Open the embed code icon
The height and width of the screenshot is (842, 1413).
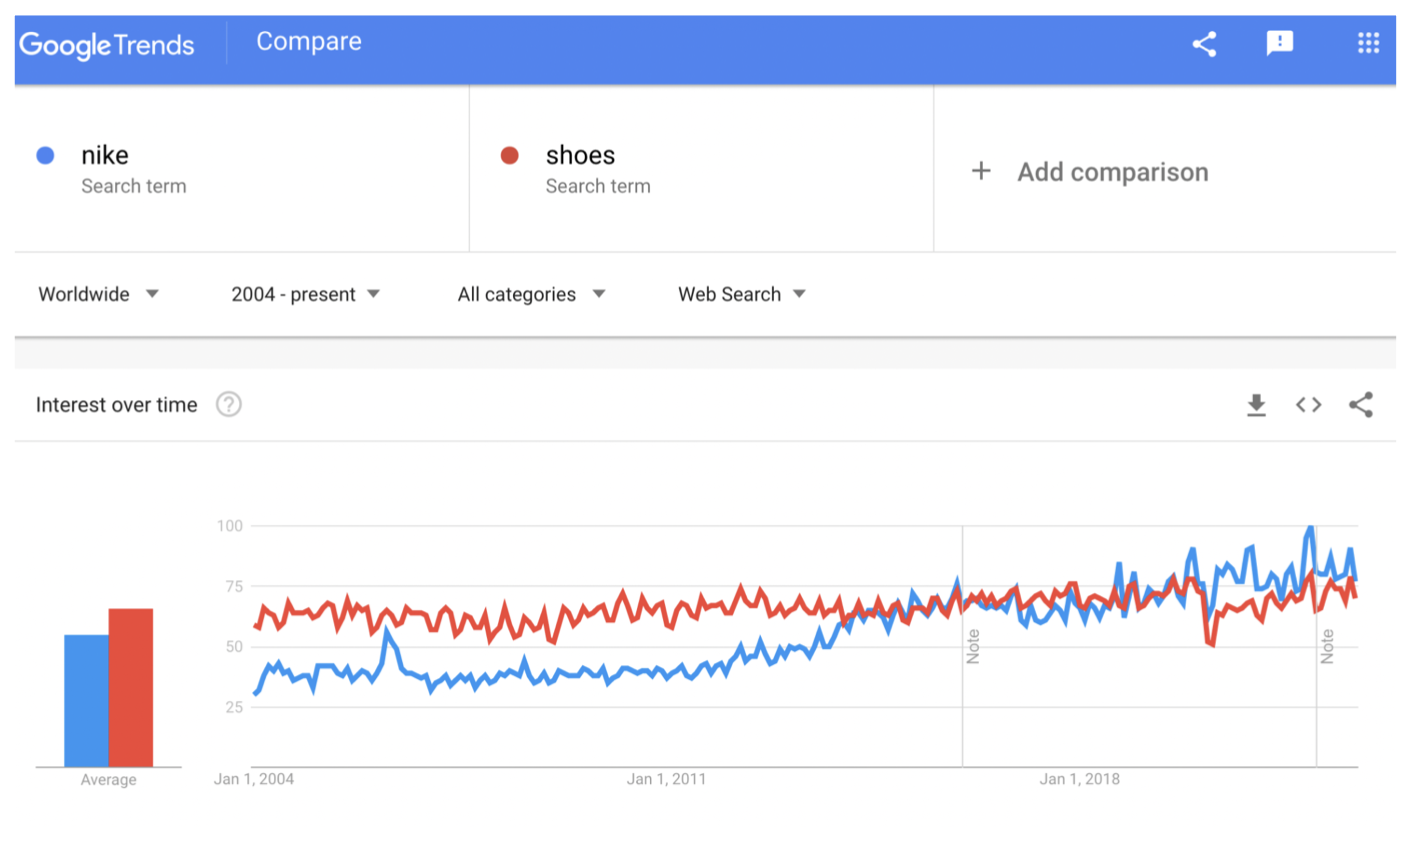tap(1308, 405)
